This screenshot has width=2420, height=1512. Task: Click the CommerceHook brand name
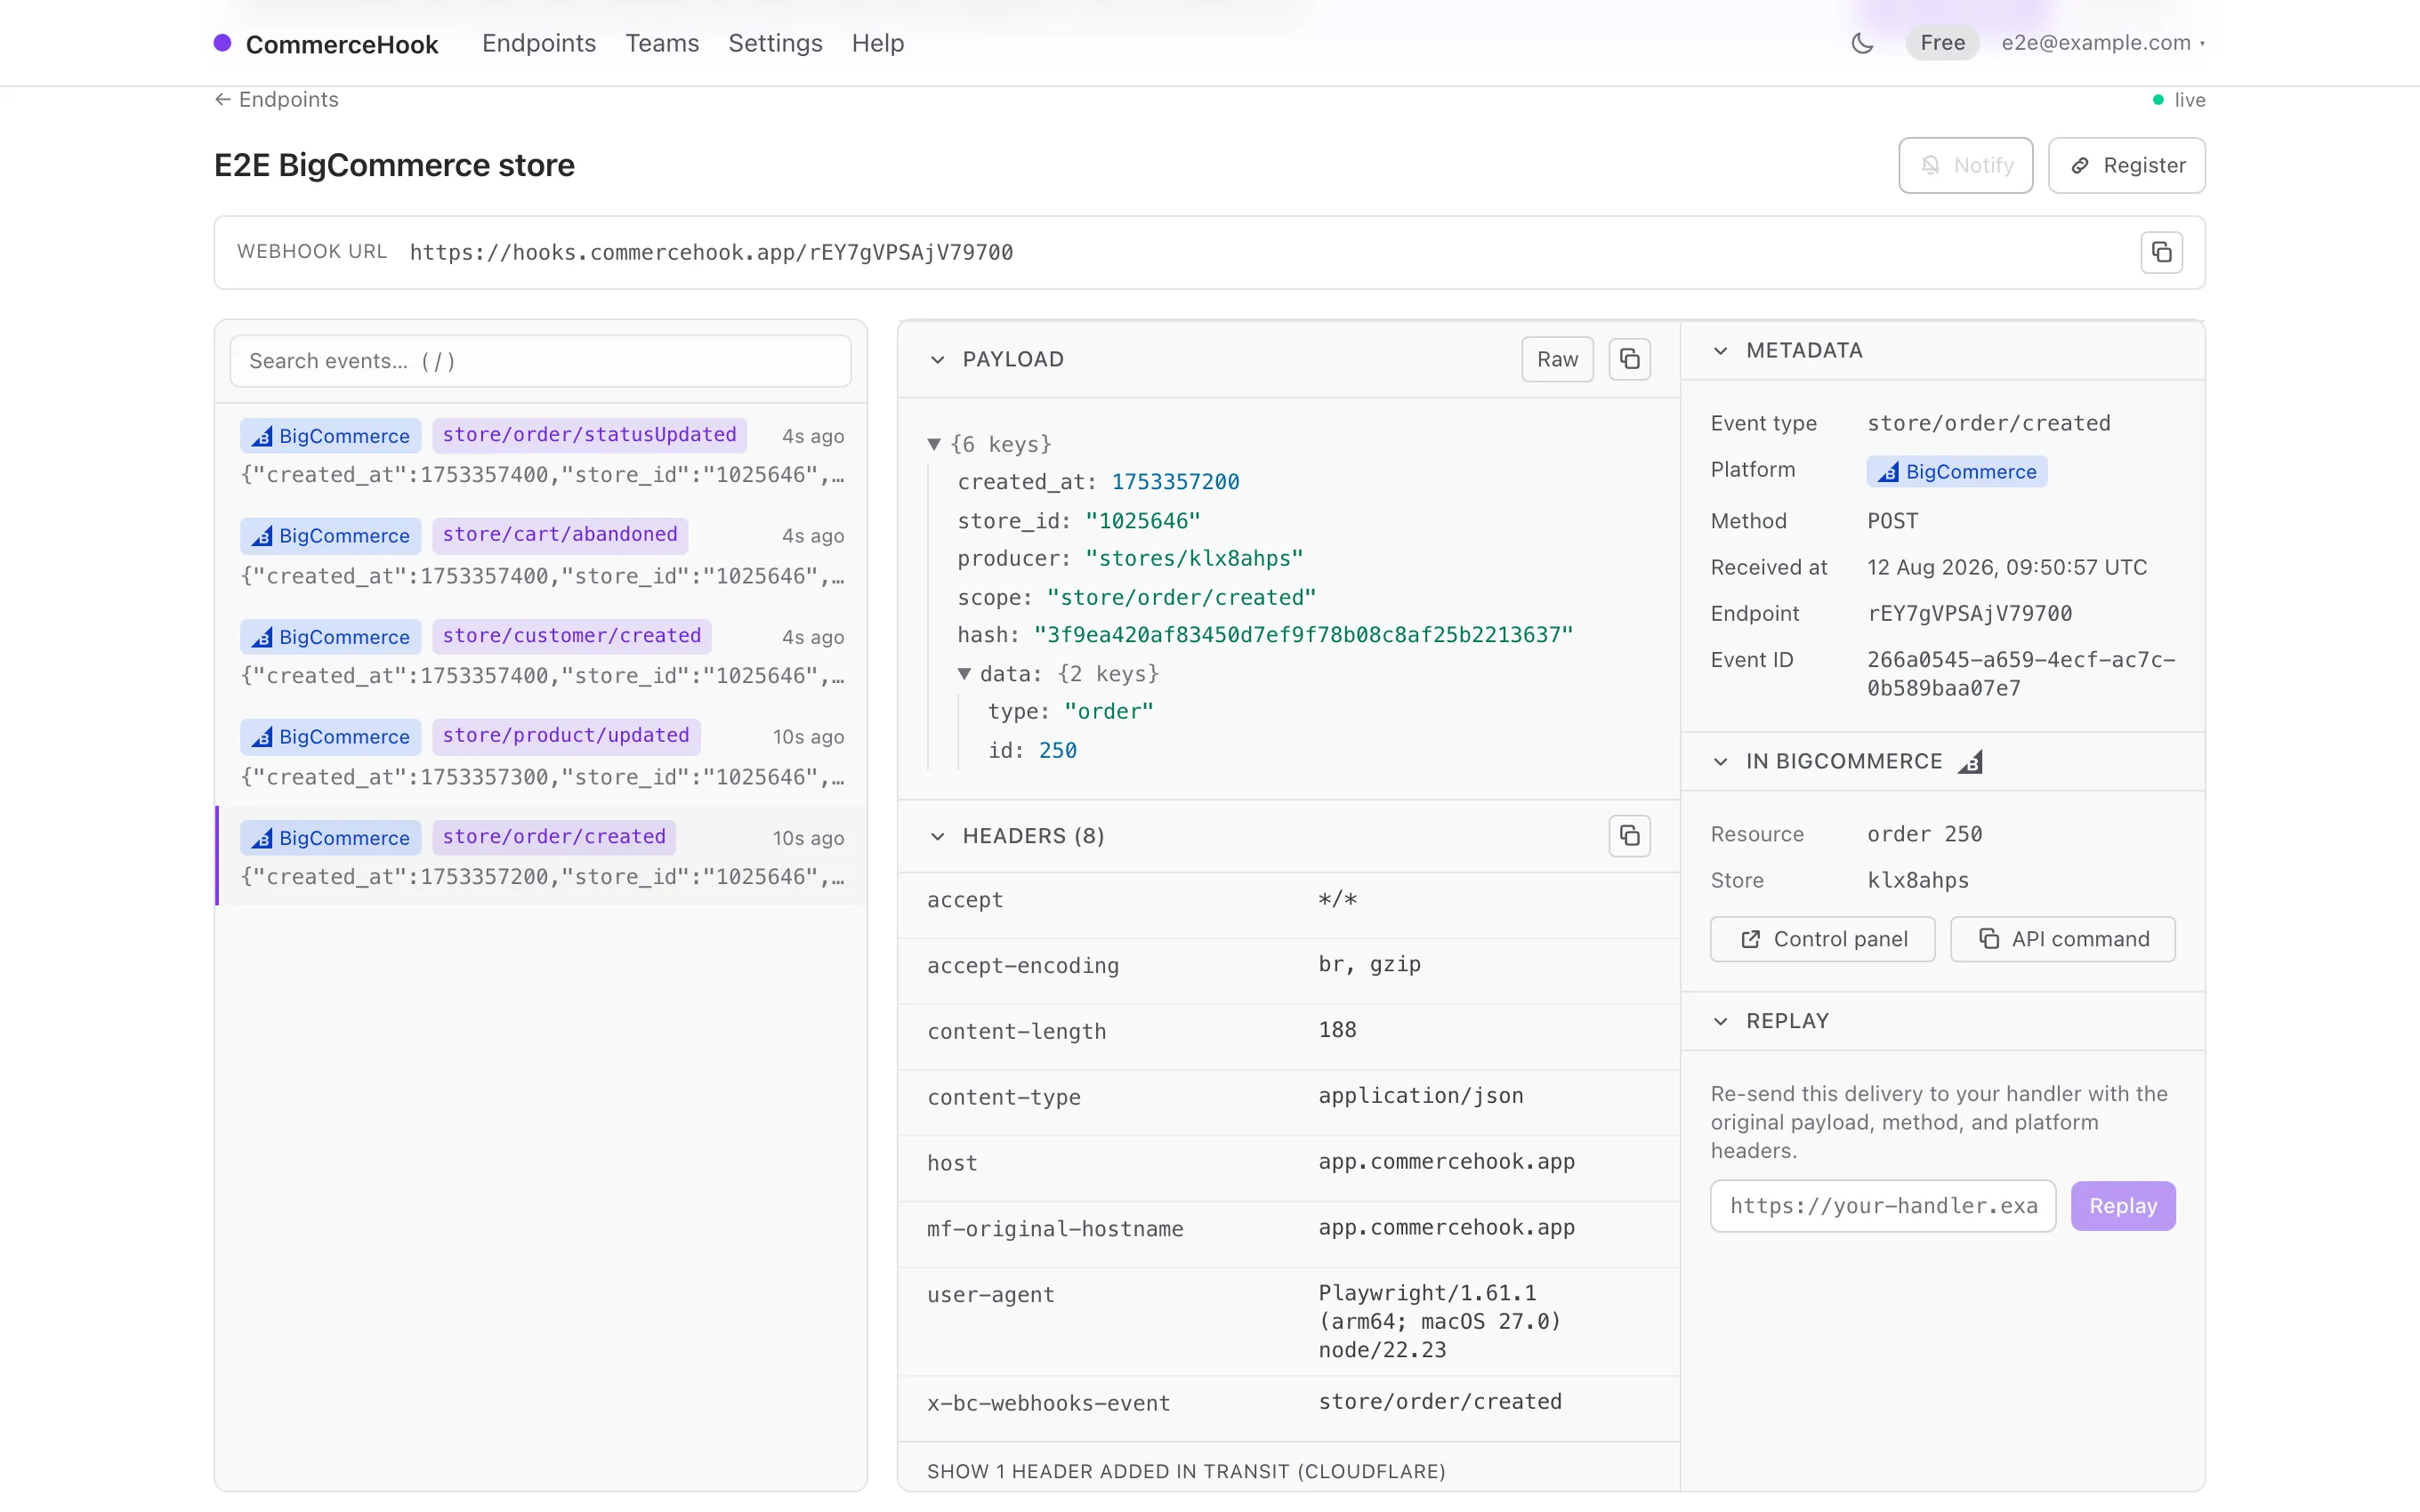[x=341, y=44]
